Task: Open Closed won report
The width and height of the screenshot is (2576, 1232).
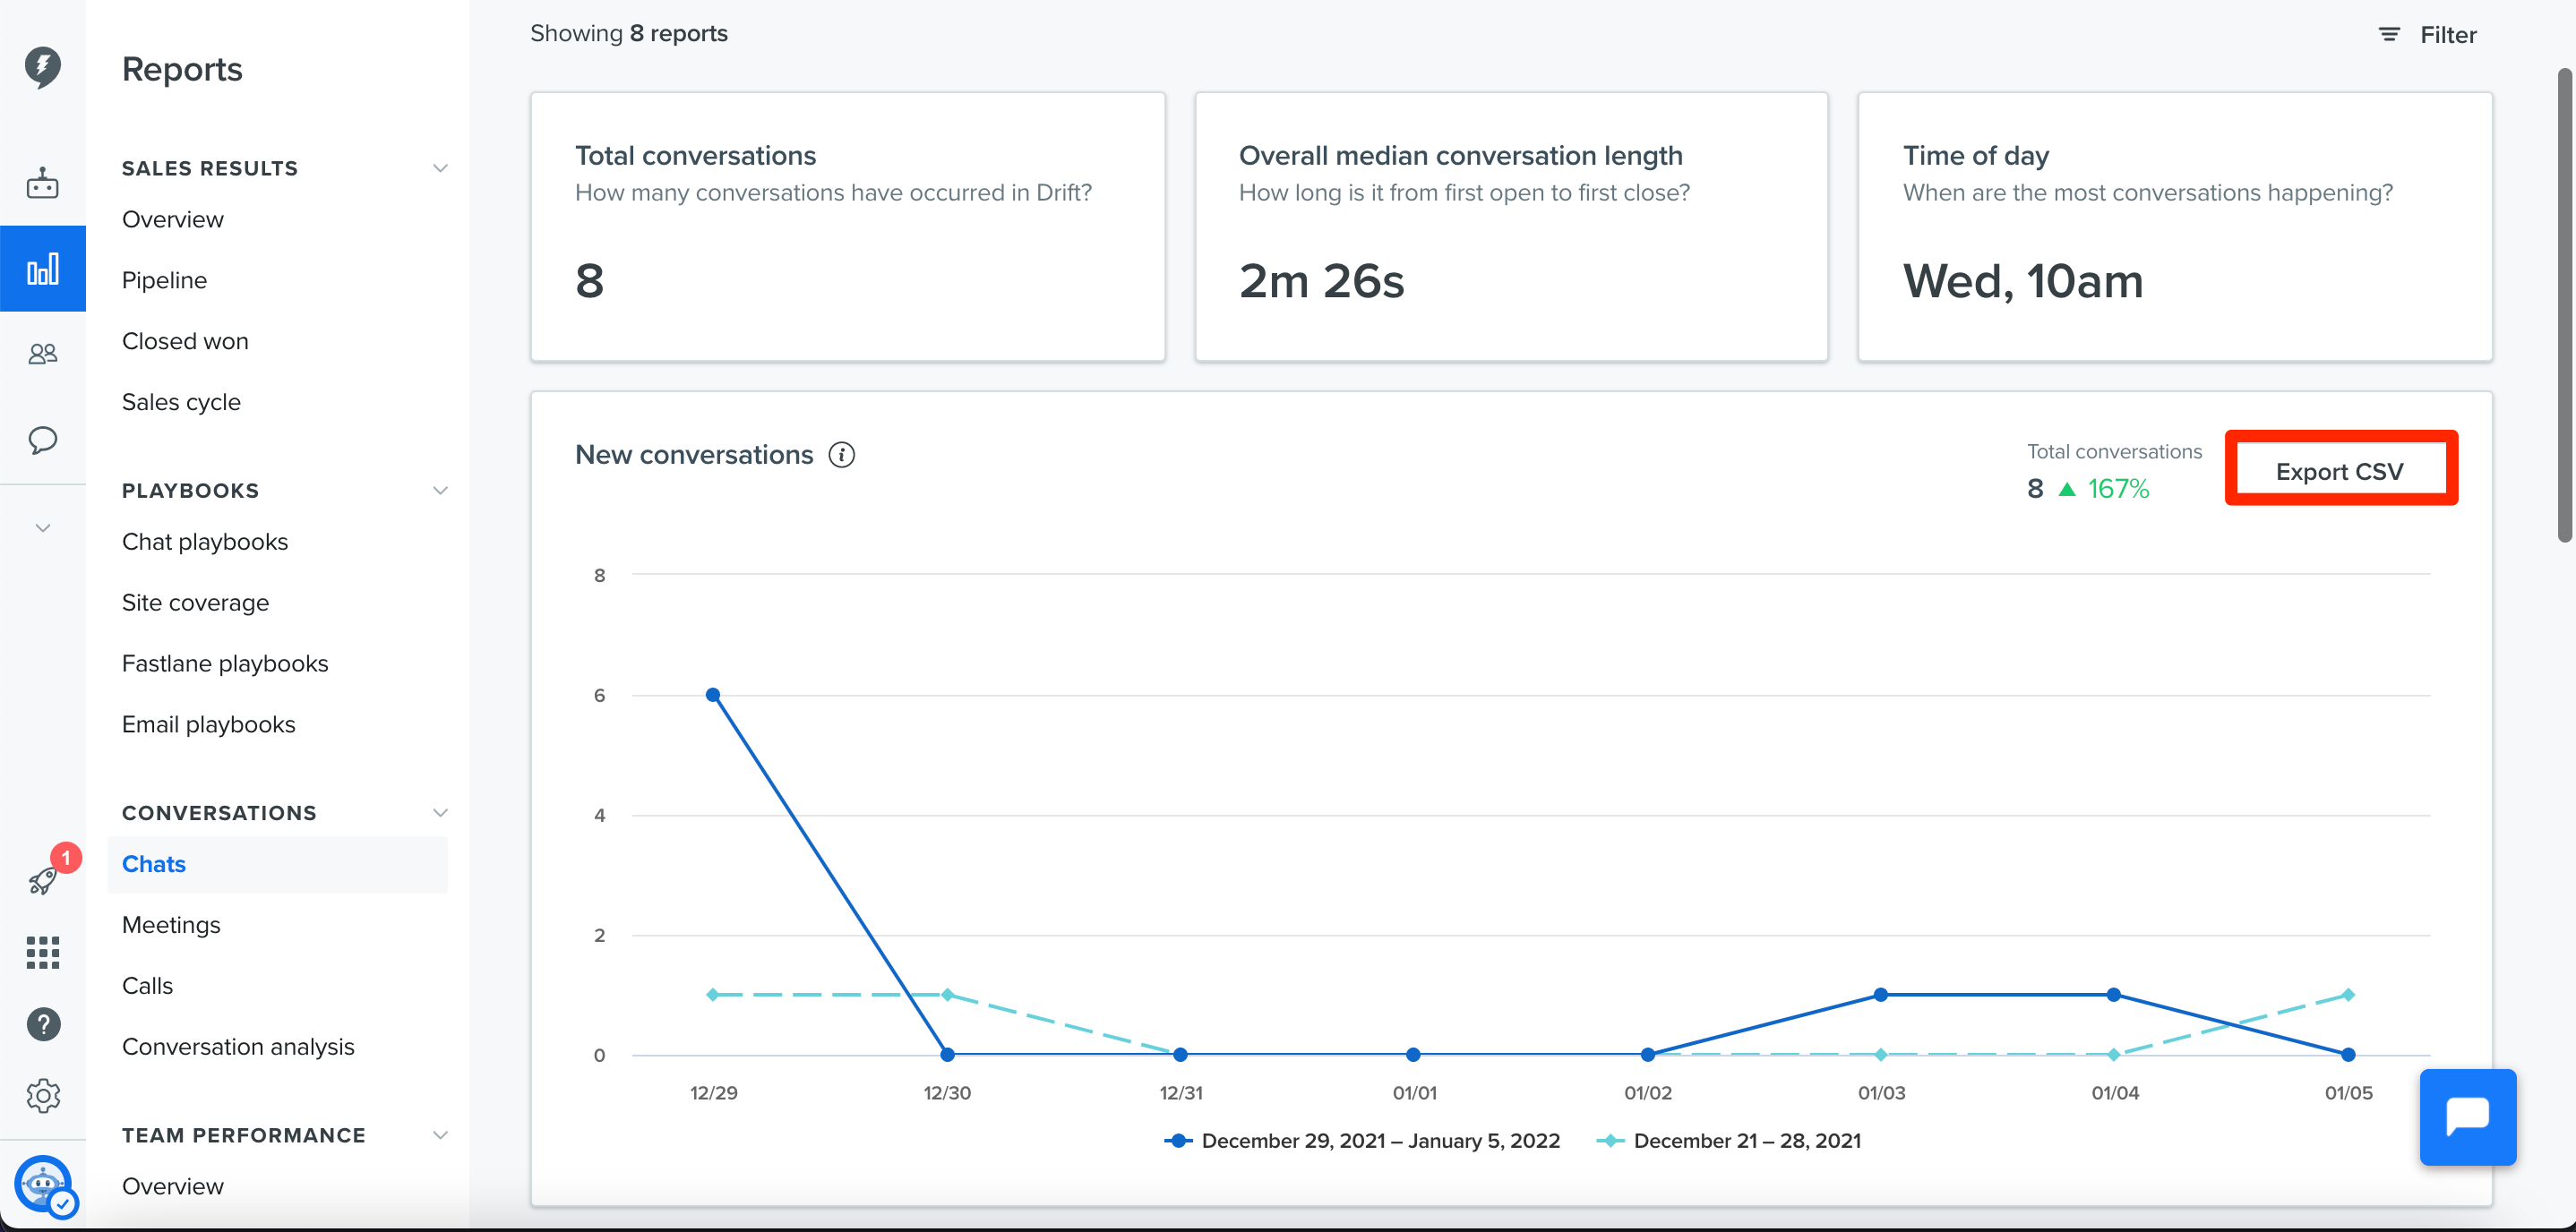Action: (x=185, y=341)
